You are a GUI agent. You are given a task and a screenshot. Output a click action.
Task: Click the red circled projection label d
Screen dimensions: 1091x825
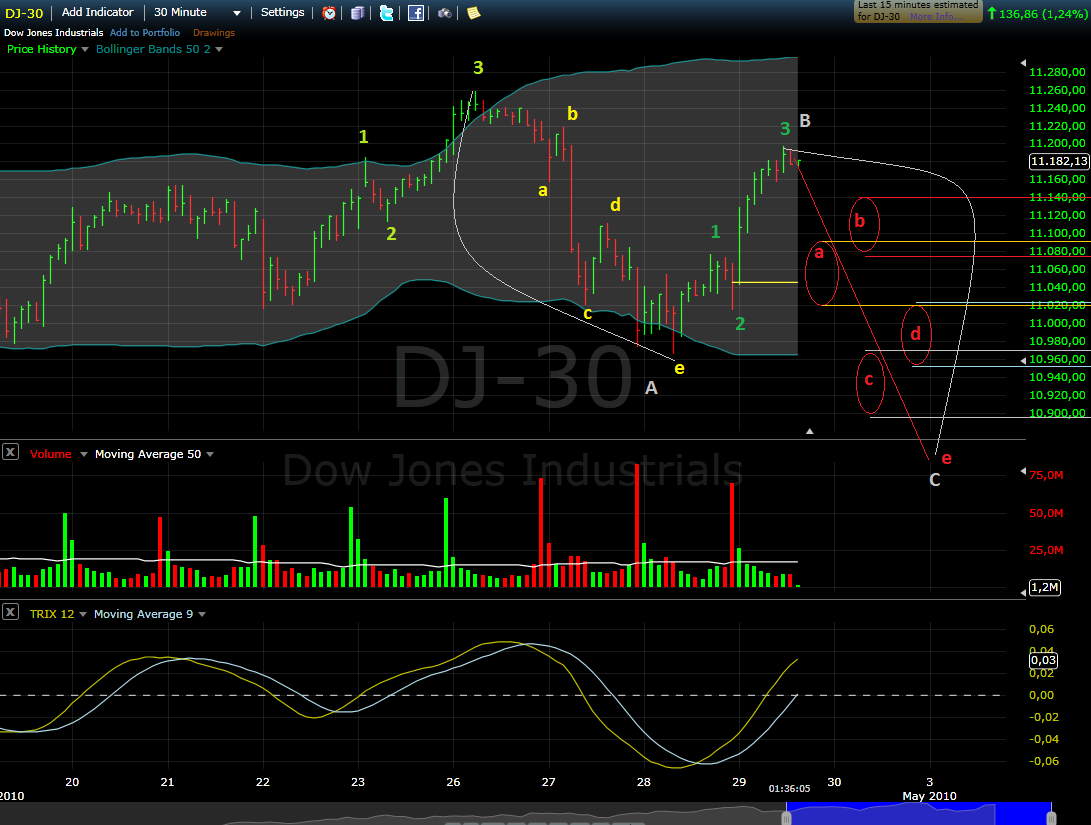pyautogui.click(x=916, y=334)
